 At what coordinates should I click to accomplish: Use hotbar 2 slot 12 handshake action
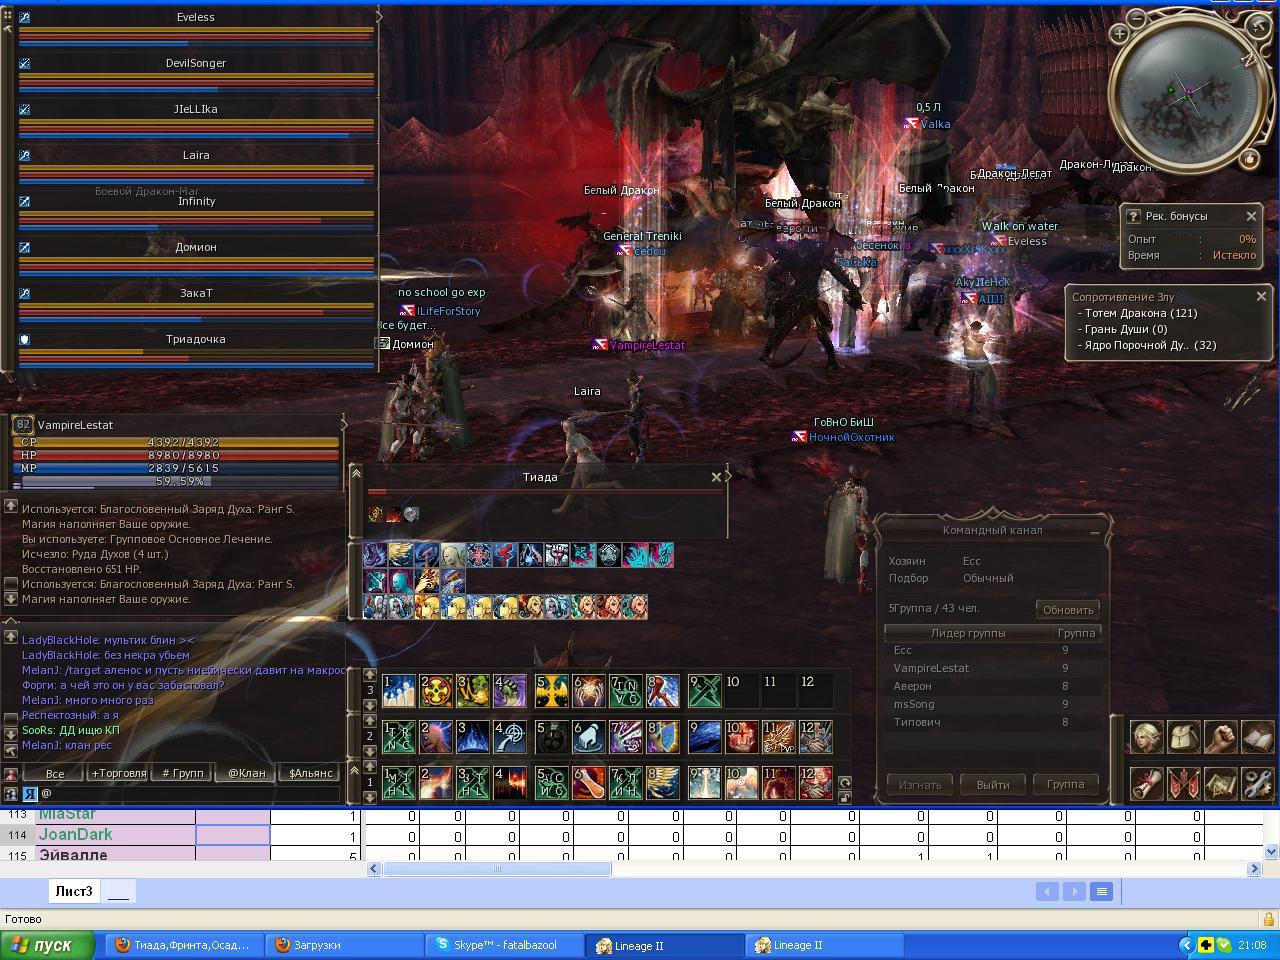click(x=815, y=737)
